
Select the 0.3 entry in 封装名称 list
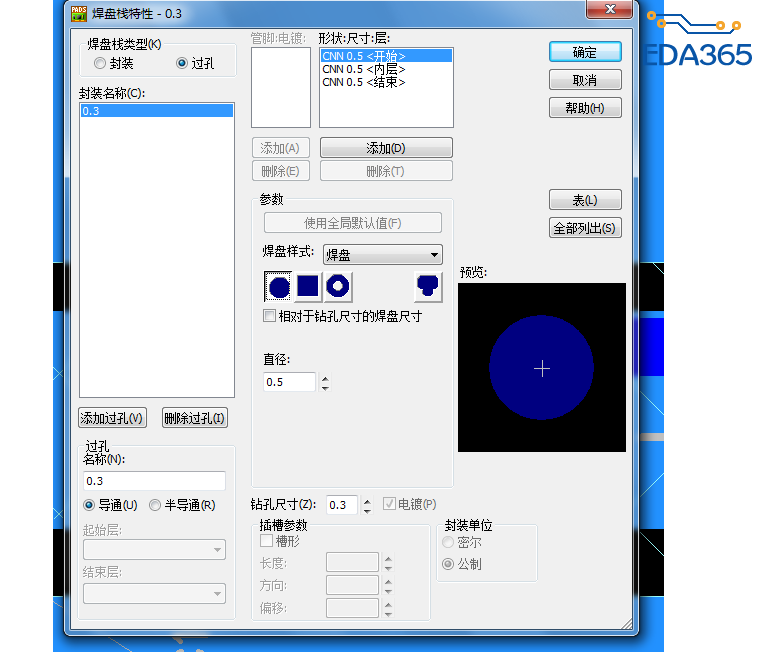coord(157,111)
